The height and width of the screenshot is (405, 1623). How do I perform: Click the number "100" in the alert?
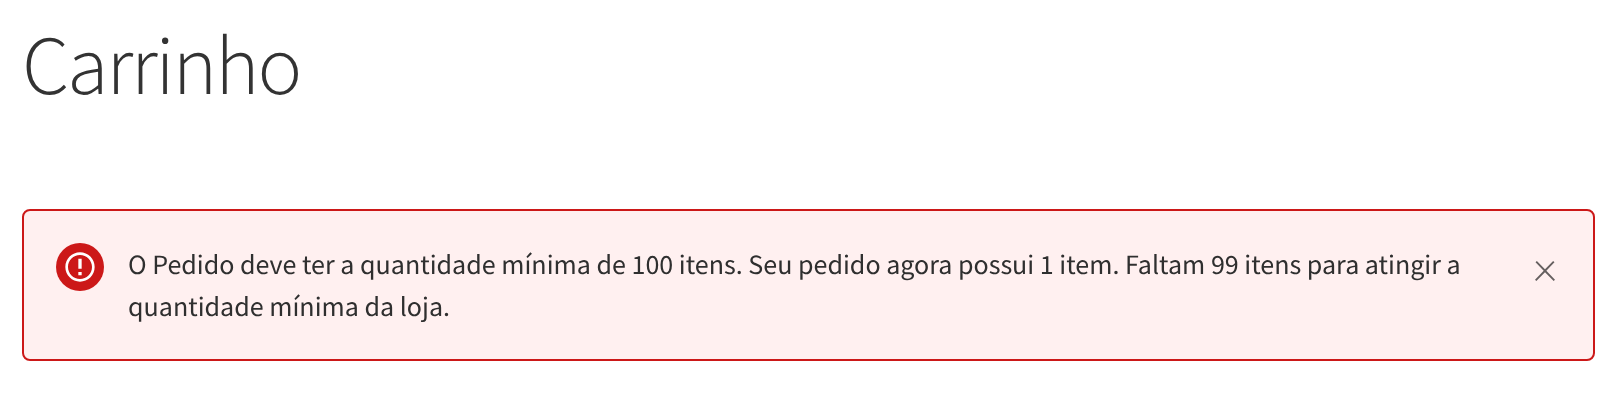point(652,266)
